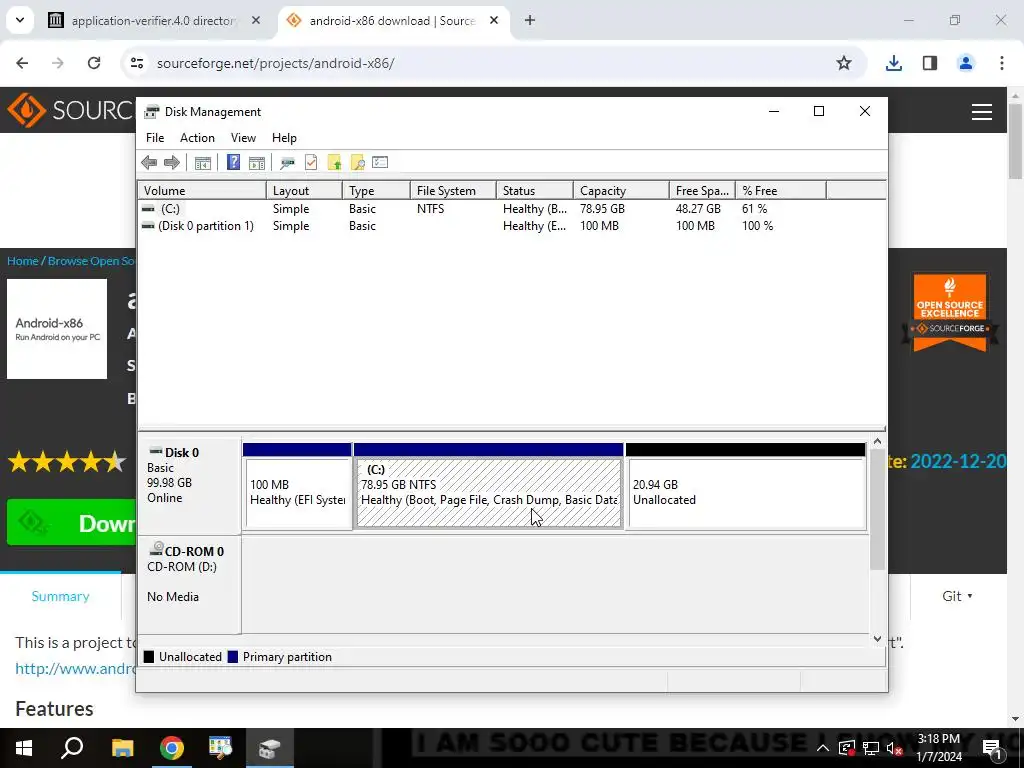The image size is (1024, 768).
Task: Toggle Chrome side panel icon
Action: coord(929,63)
